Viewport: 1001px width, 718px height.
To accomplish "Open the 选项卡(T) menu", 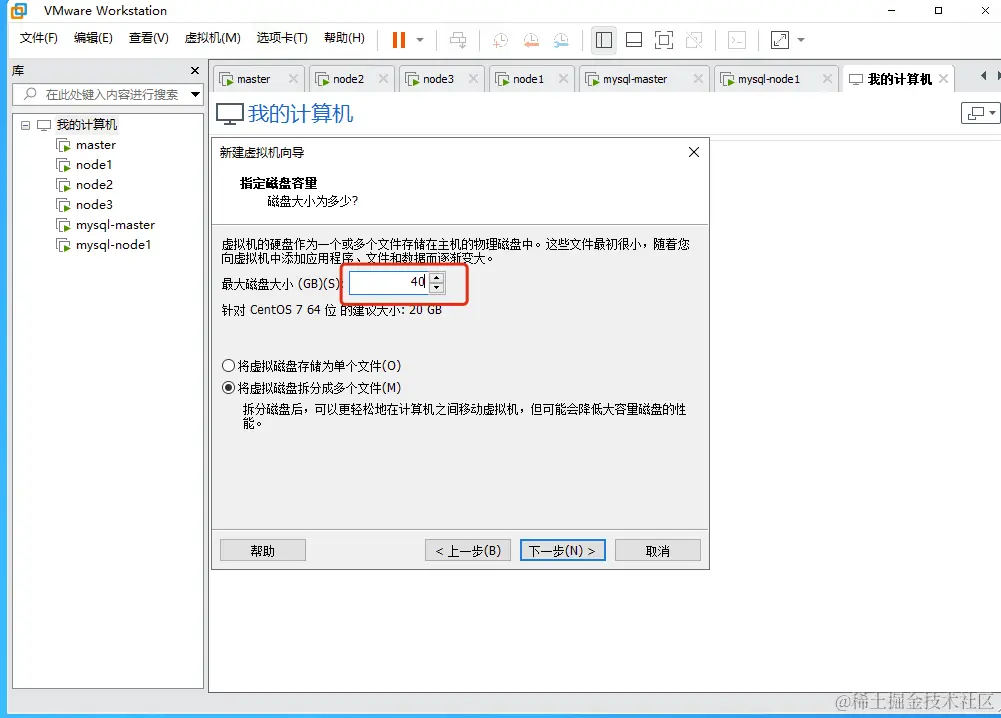I will click(x=282, y=38).
